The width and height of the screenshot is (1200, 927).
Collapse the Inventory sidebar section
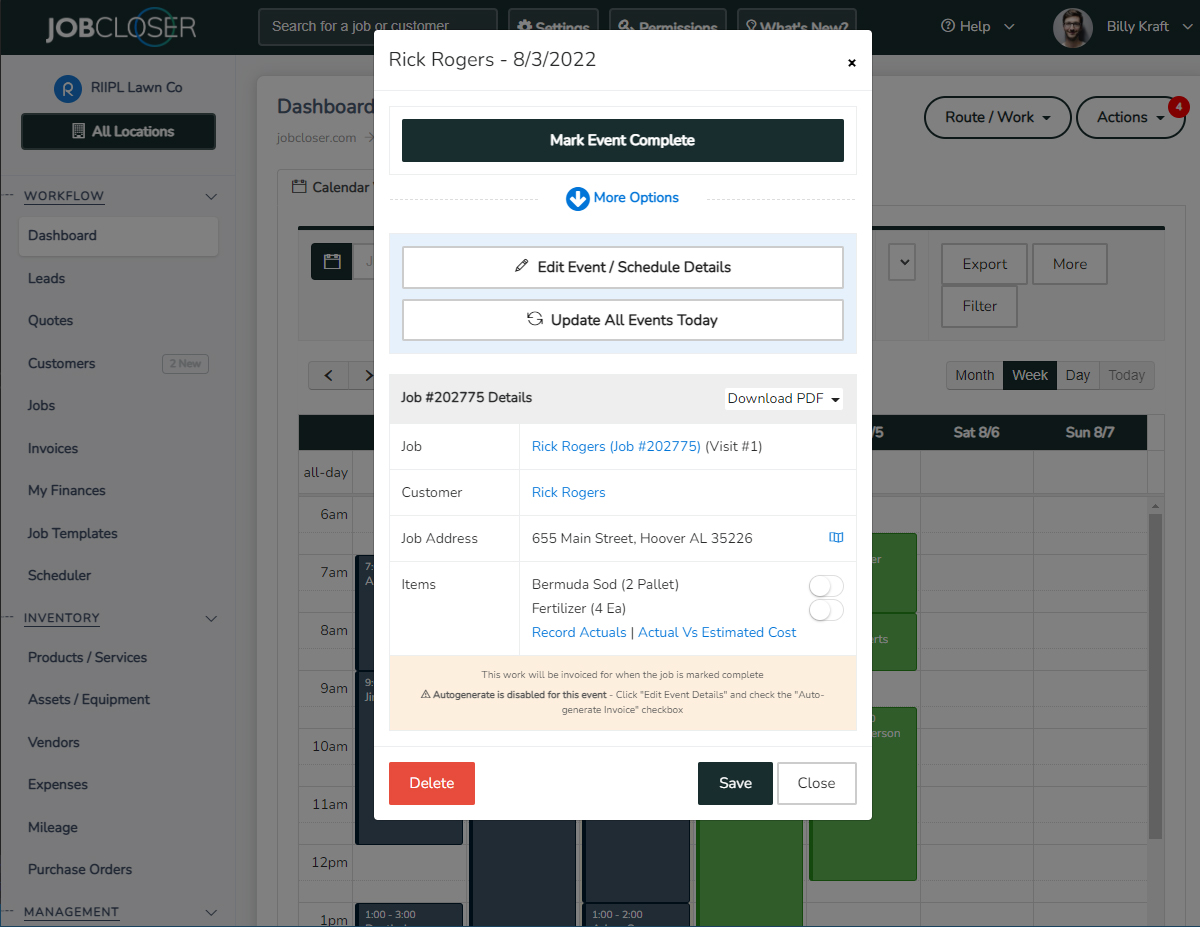[x=210, y=618]
